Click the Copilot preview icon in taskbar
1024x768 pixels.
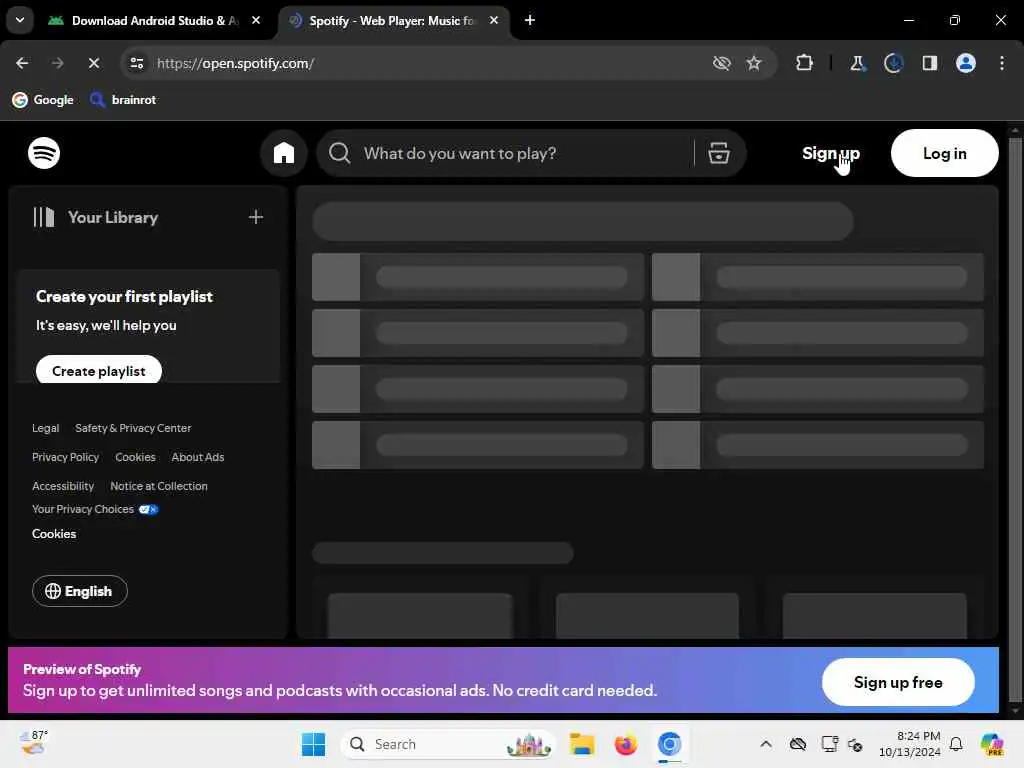pyautogui.click(x=991, y=744)
